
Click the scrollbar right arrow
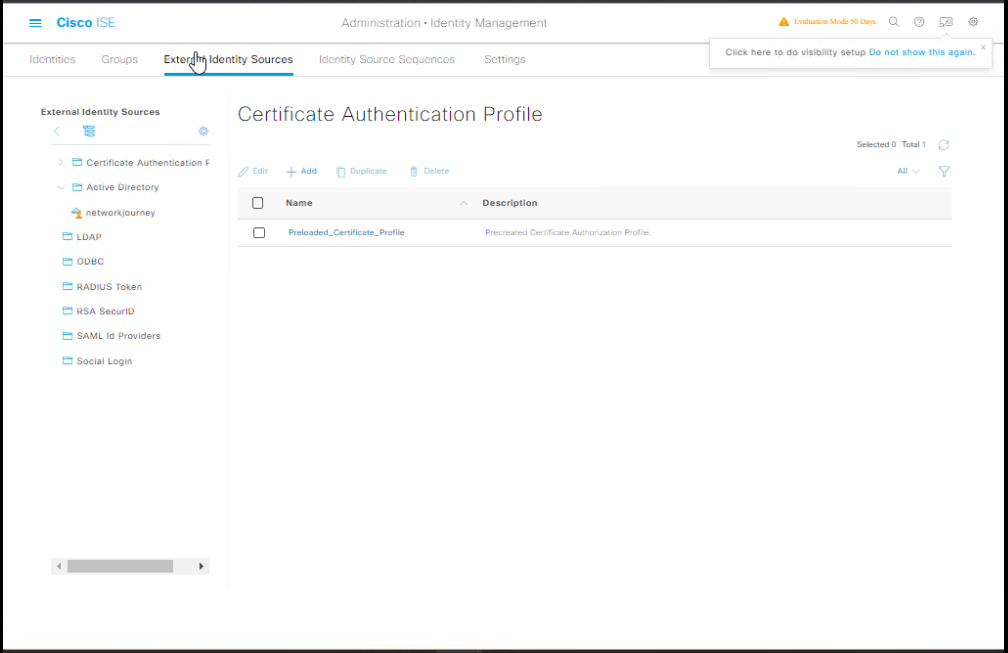click(x=201, y=566)
